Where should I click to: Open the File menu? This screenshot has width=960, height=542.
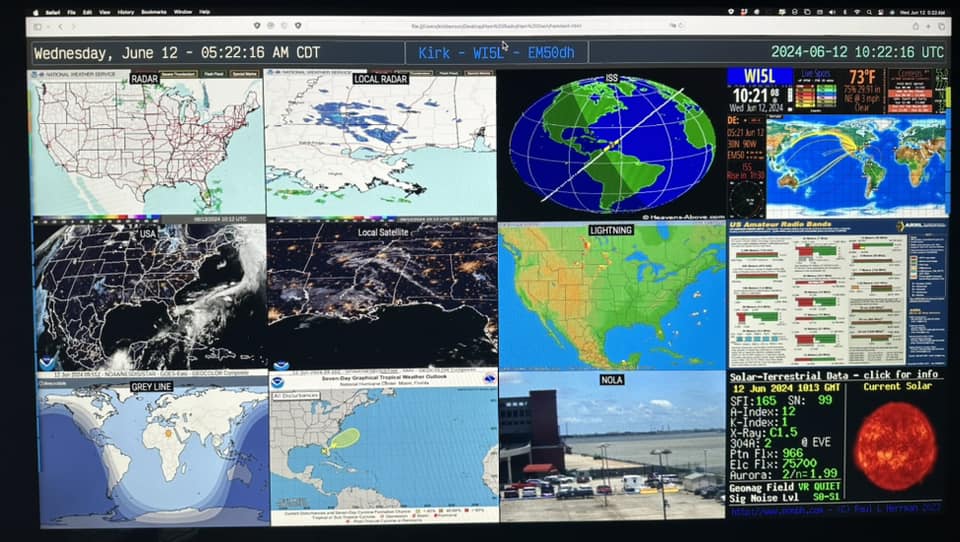point(71,11)
